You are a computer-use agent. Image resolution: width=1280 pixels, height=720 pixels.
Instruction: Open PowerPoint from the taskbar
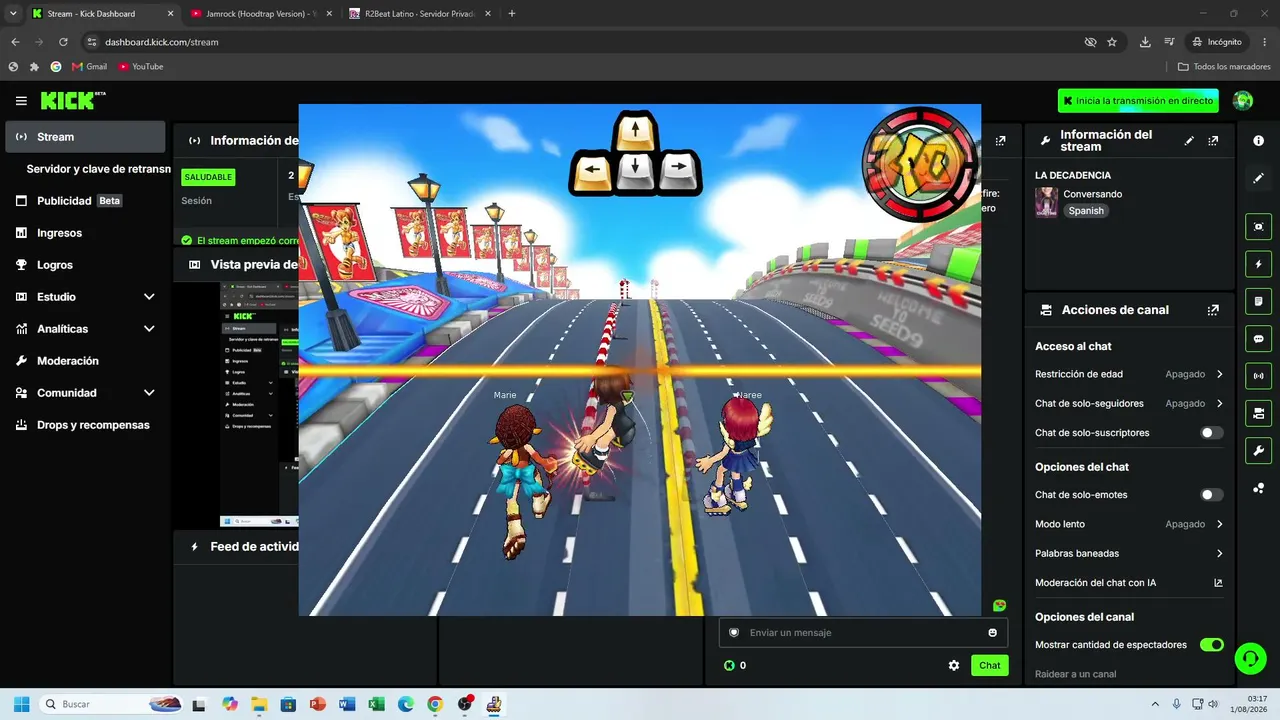(318, 704)
